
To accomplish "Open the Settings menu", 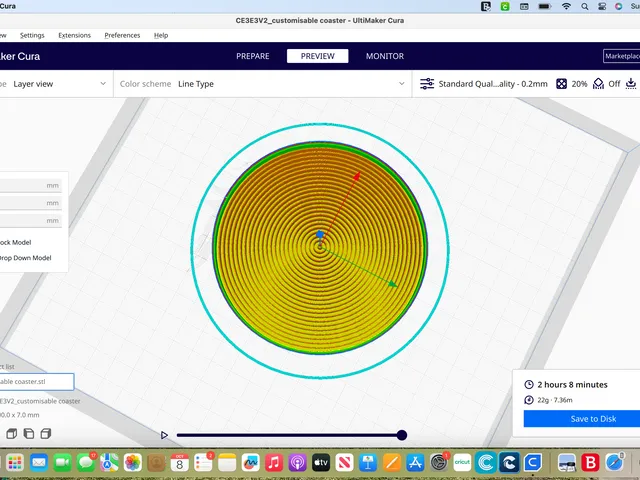I will 32,35.
